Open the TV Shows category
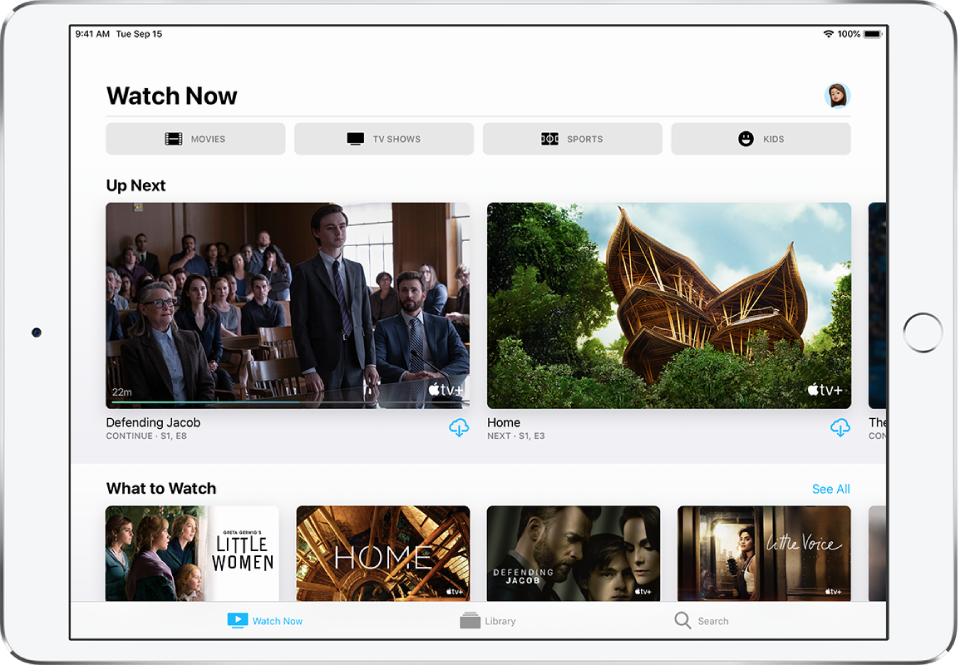The image size is (960, 665). point(384,139)
